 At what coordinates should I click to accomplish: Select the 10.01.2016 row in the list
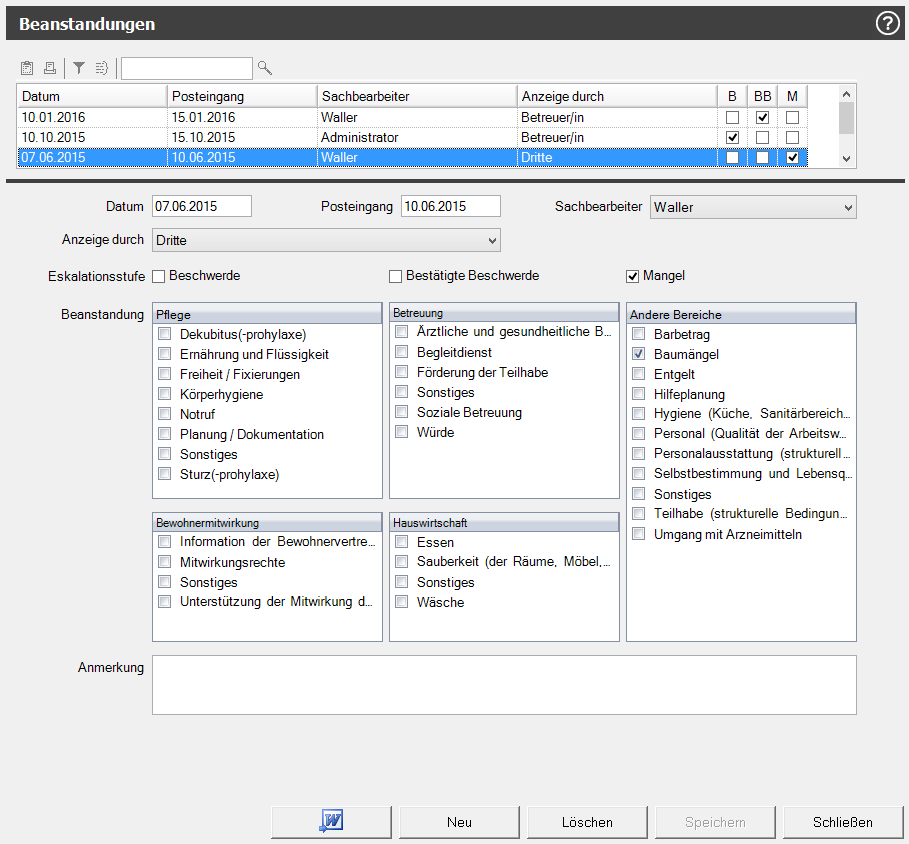92,117
